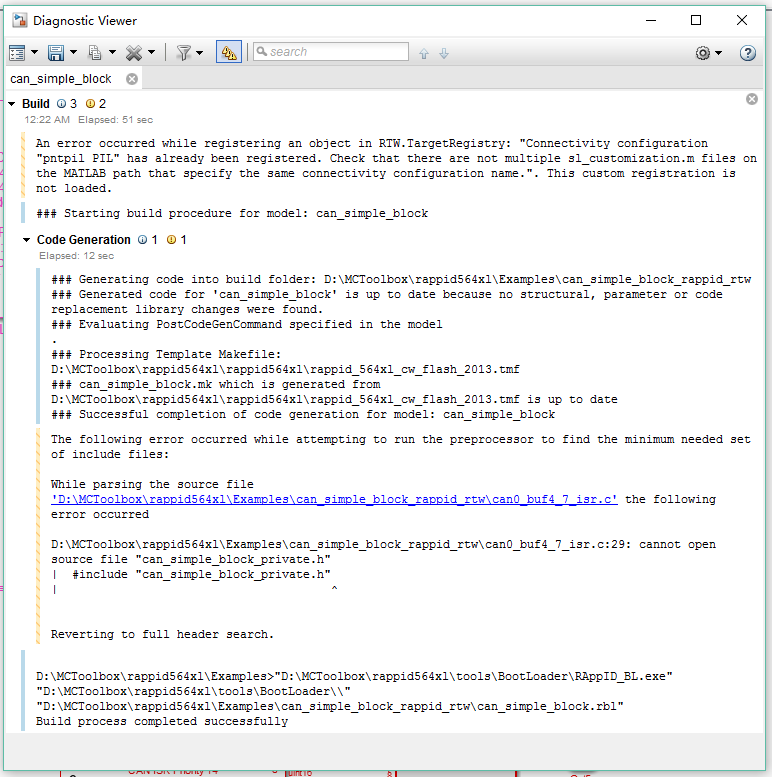
Task: Click the save diagnostics icon
Action: point(55,53)
